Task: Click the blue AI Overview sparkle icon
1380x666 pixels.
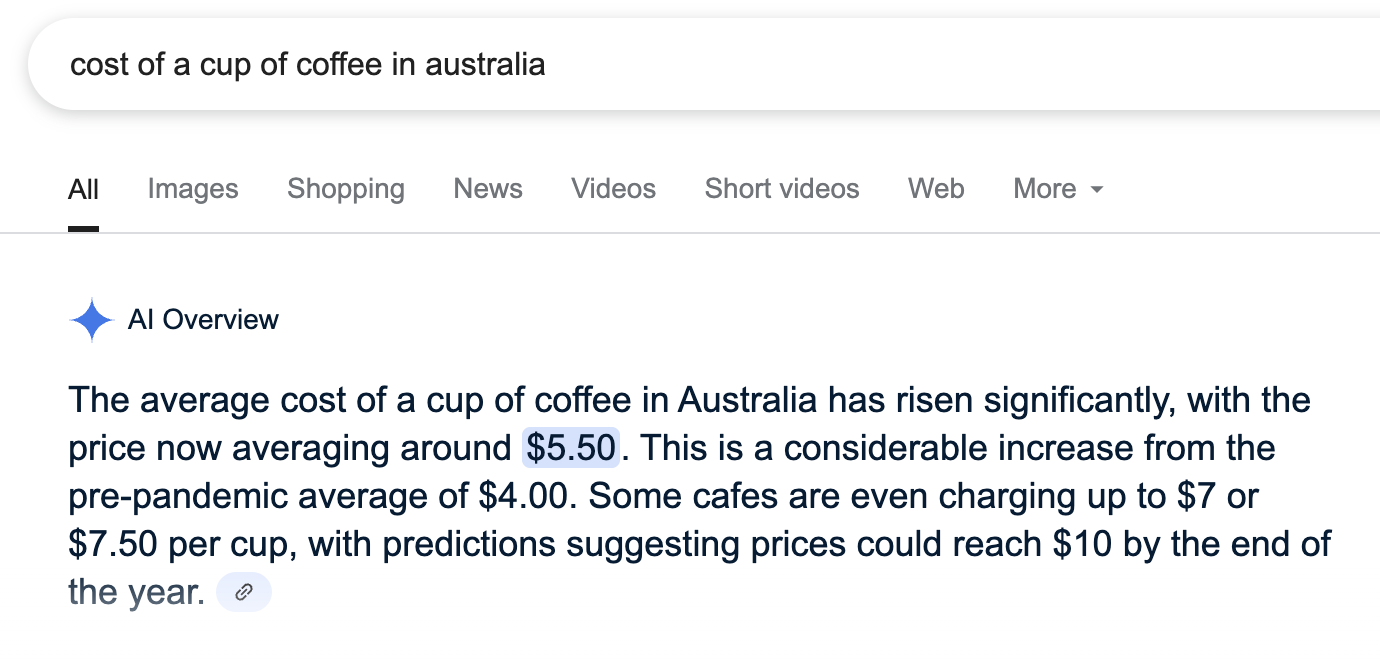Action: pyautogui.click(x=91, y=320)
